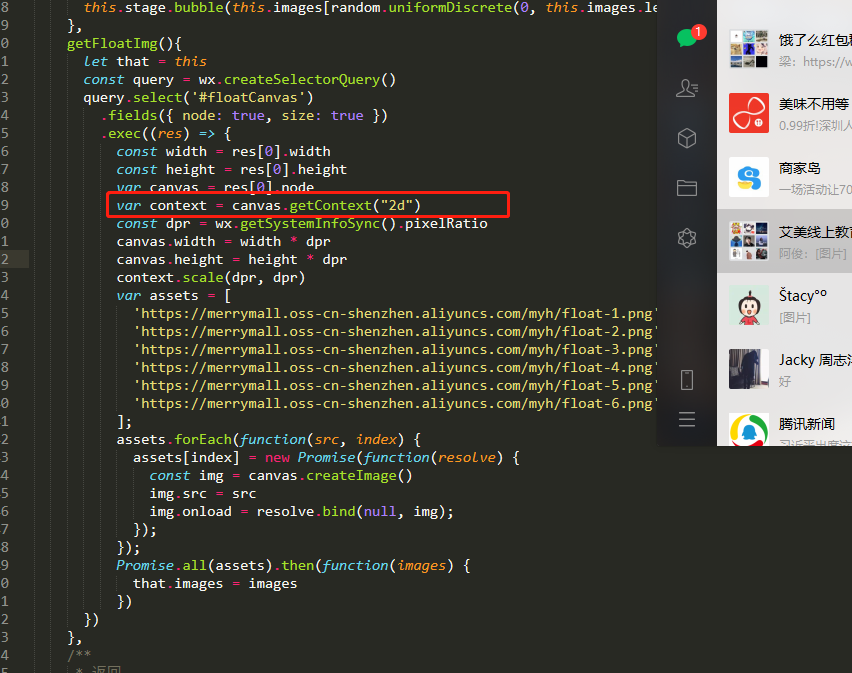Click the canvas.getContext("2d") line

coord(268,205)
